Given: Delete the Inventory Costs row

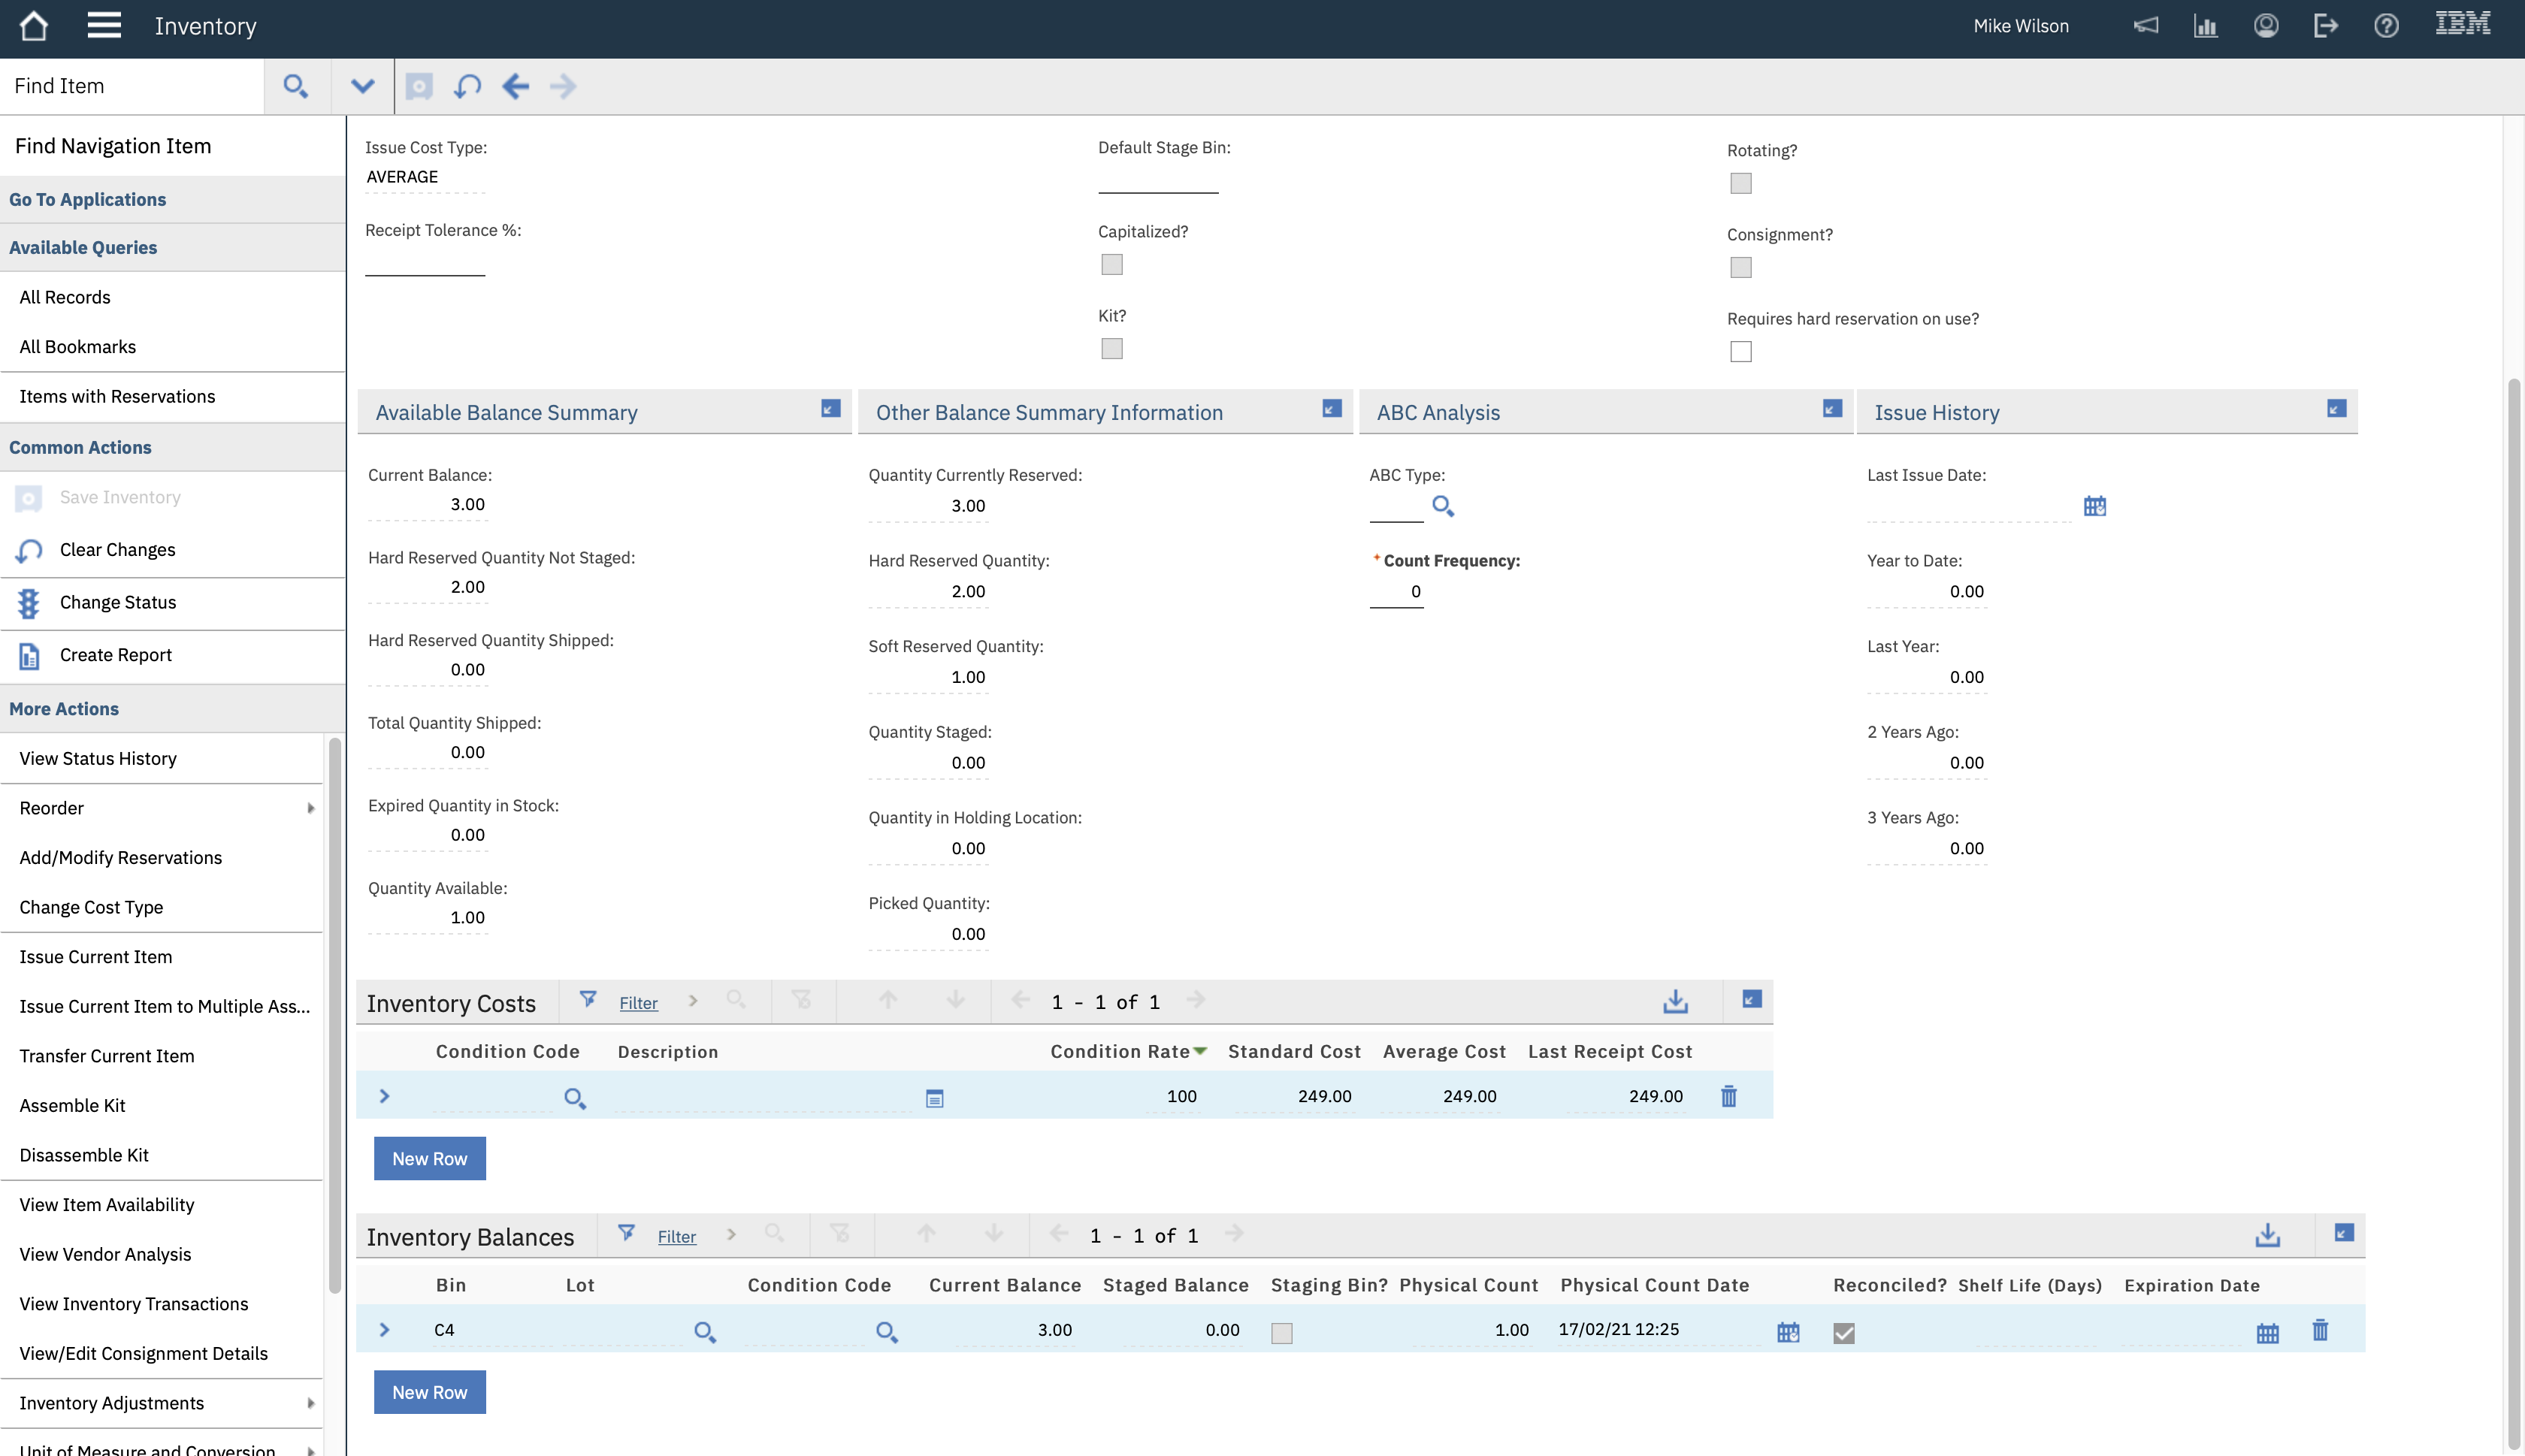Looking at the screenshot, I should (x=1728, y=1096).
